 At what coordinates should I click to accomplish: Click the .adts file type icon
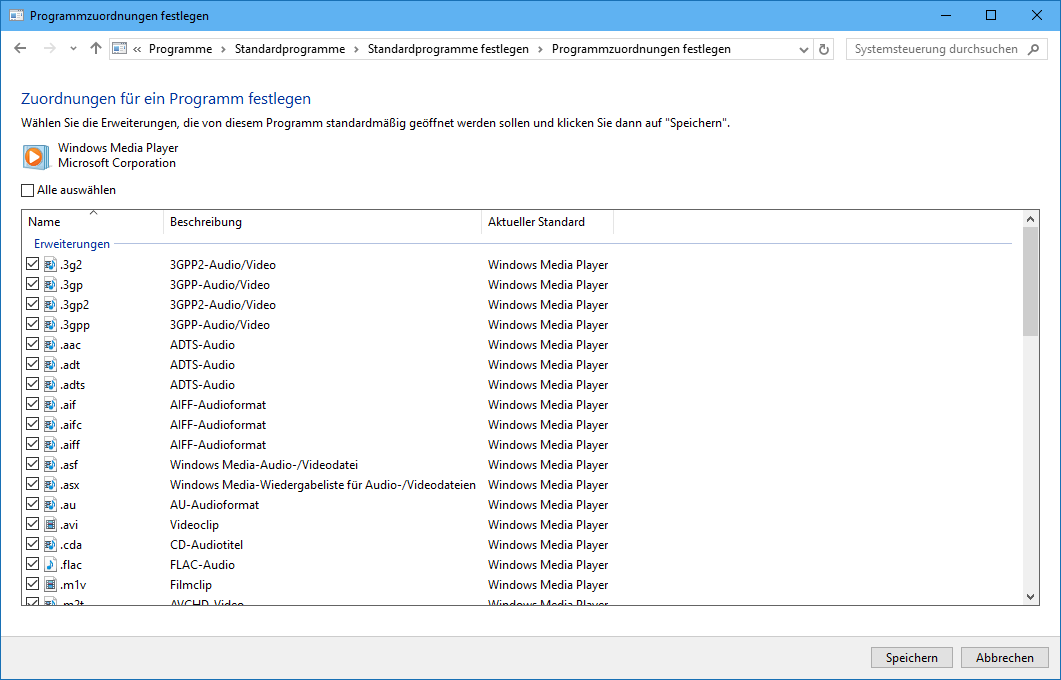[50, 384]
